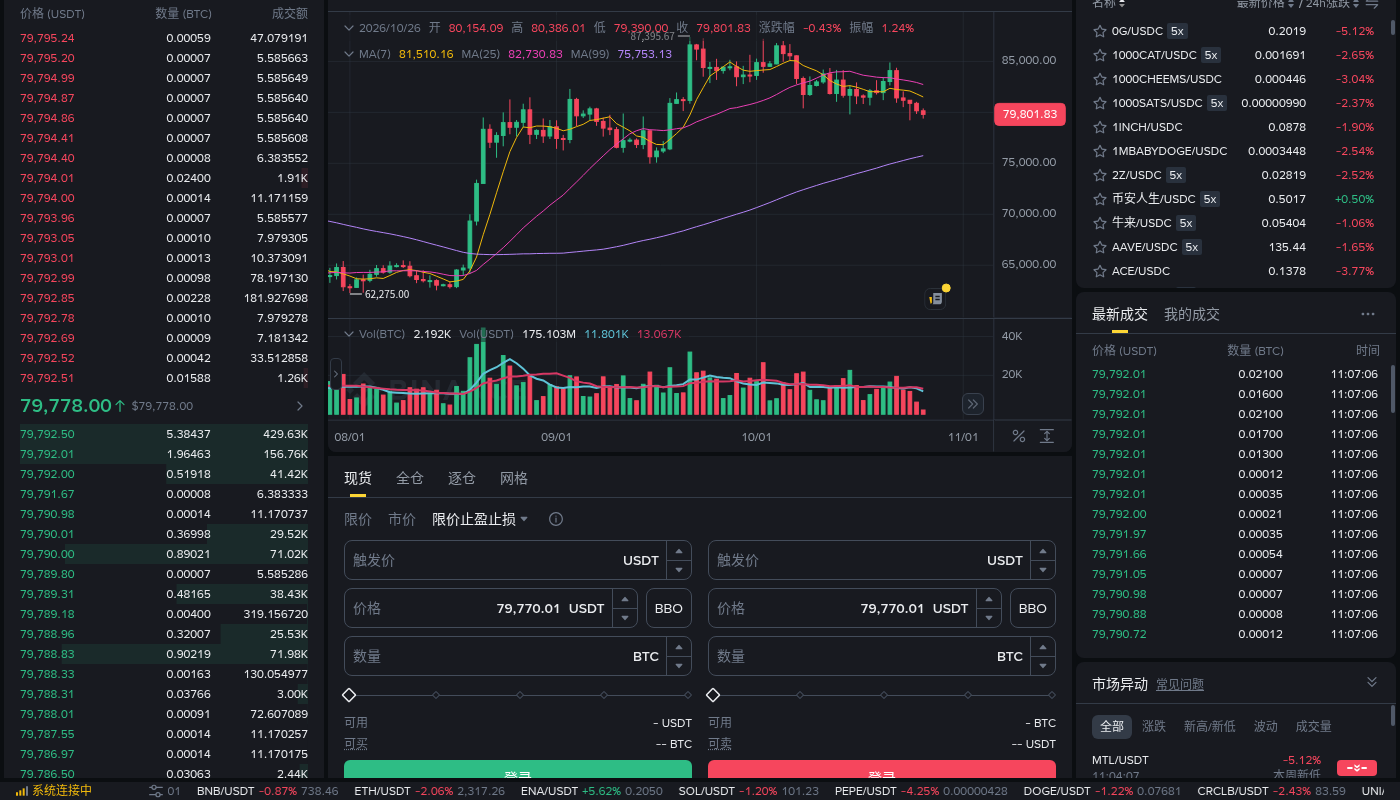Viewport: 1400px width, 800px height.
Task: Open the 限价止盈止损 order type dropdown
Action: [x=480, y=519]
